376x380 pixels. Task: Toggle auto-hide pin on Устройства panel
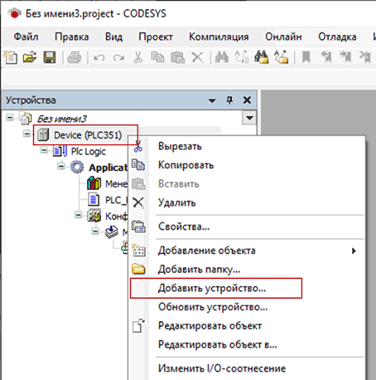click(x=229, y=100)
